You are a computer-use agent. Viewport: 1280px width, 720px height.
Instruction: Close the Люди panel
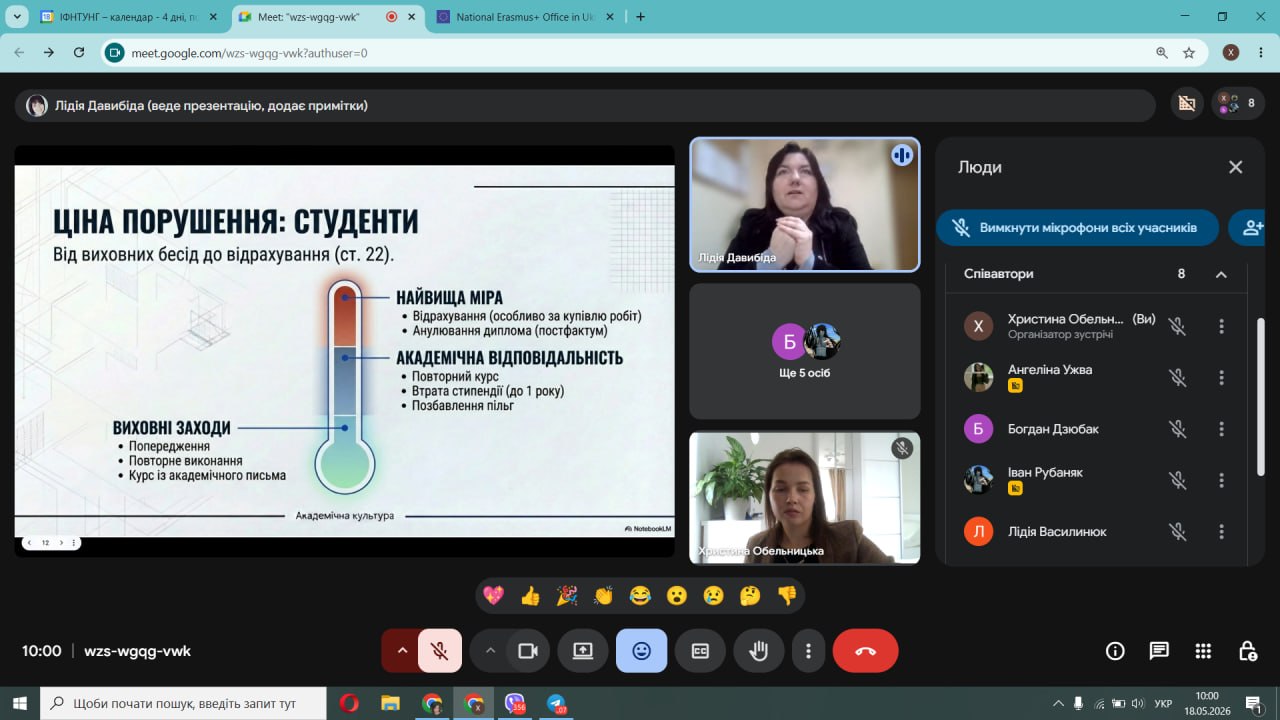point(1236,167)
